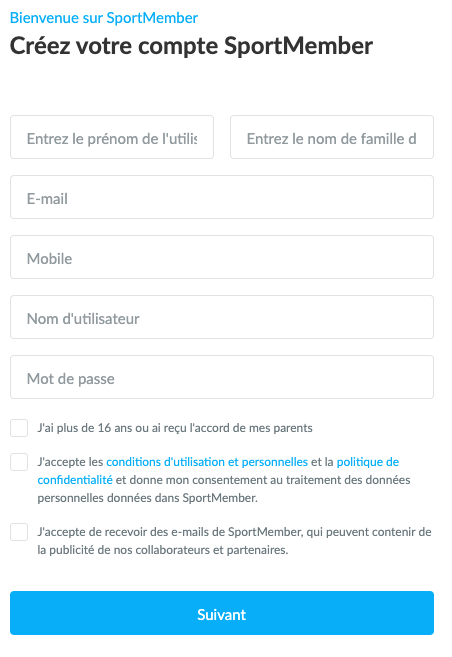This screenshot has width=452, height=657.
Task: Select the E-mail input field
Action: pos(222,197)
